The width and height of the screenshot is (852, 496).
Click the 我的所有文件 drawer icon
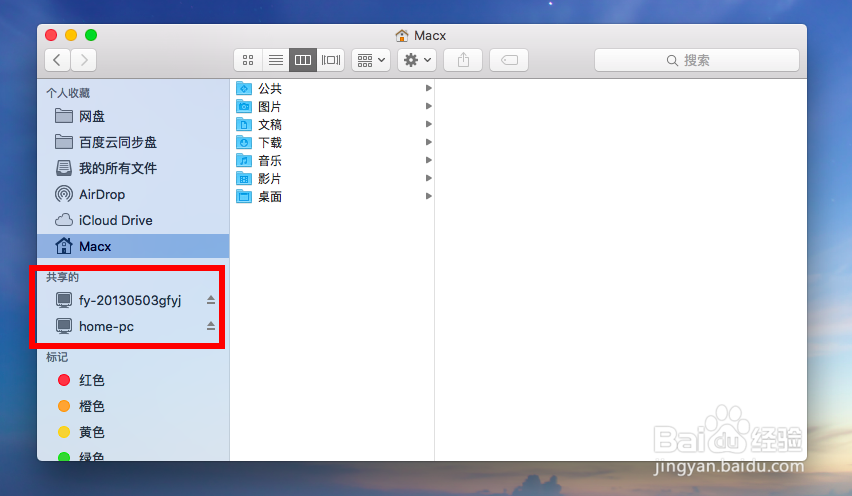[x=64, y=168]
